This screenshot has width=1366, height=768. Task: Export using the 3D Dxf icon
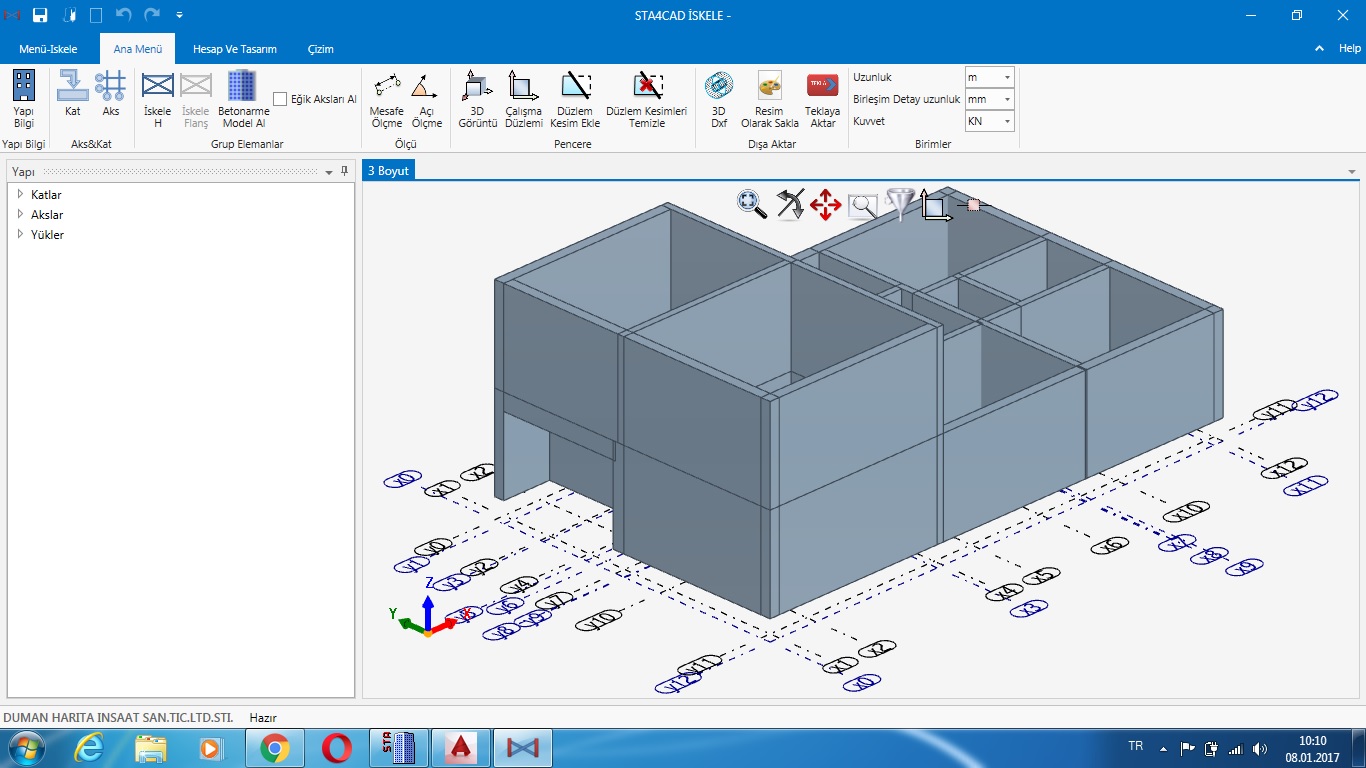(718, 98)
